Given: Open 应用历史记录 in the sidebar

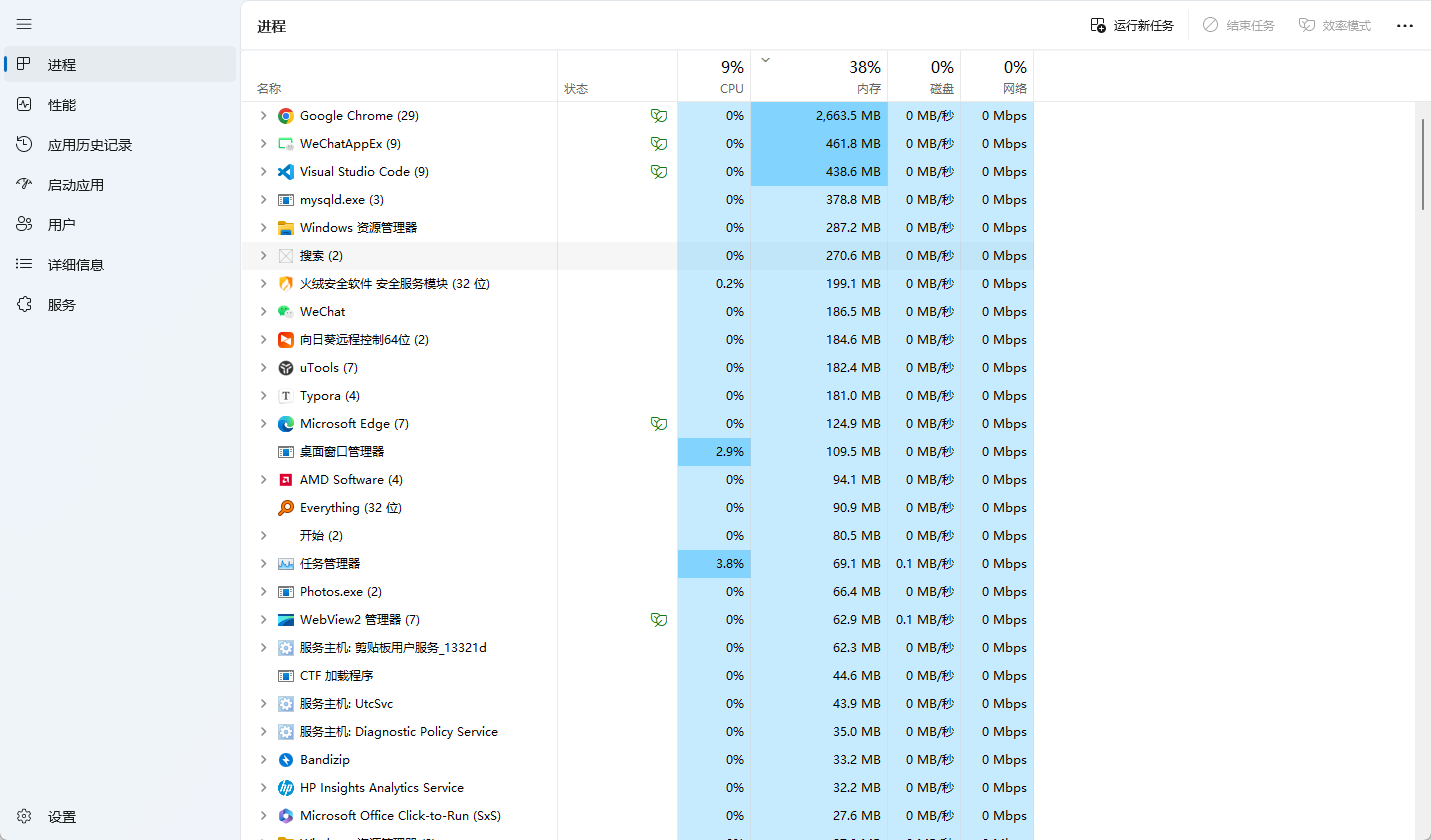Looking at the screenshot, I should [x=120, y=145].
